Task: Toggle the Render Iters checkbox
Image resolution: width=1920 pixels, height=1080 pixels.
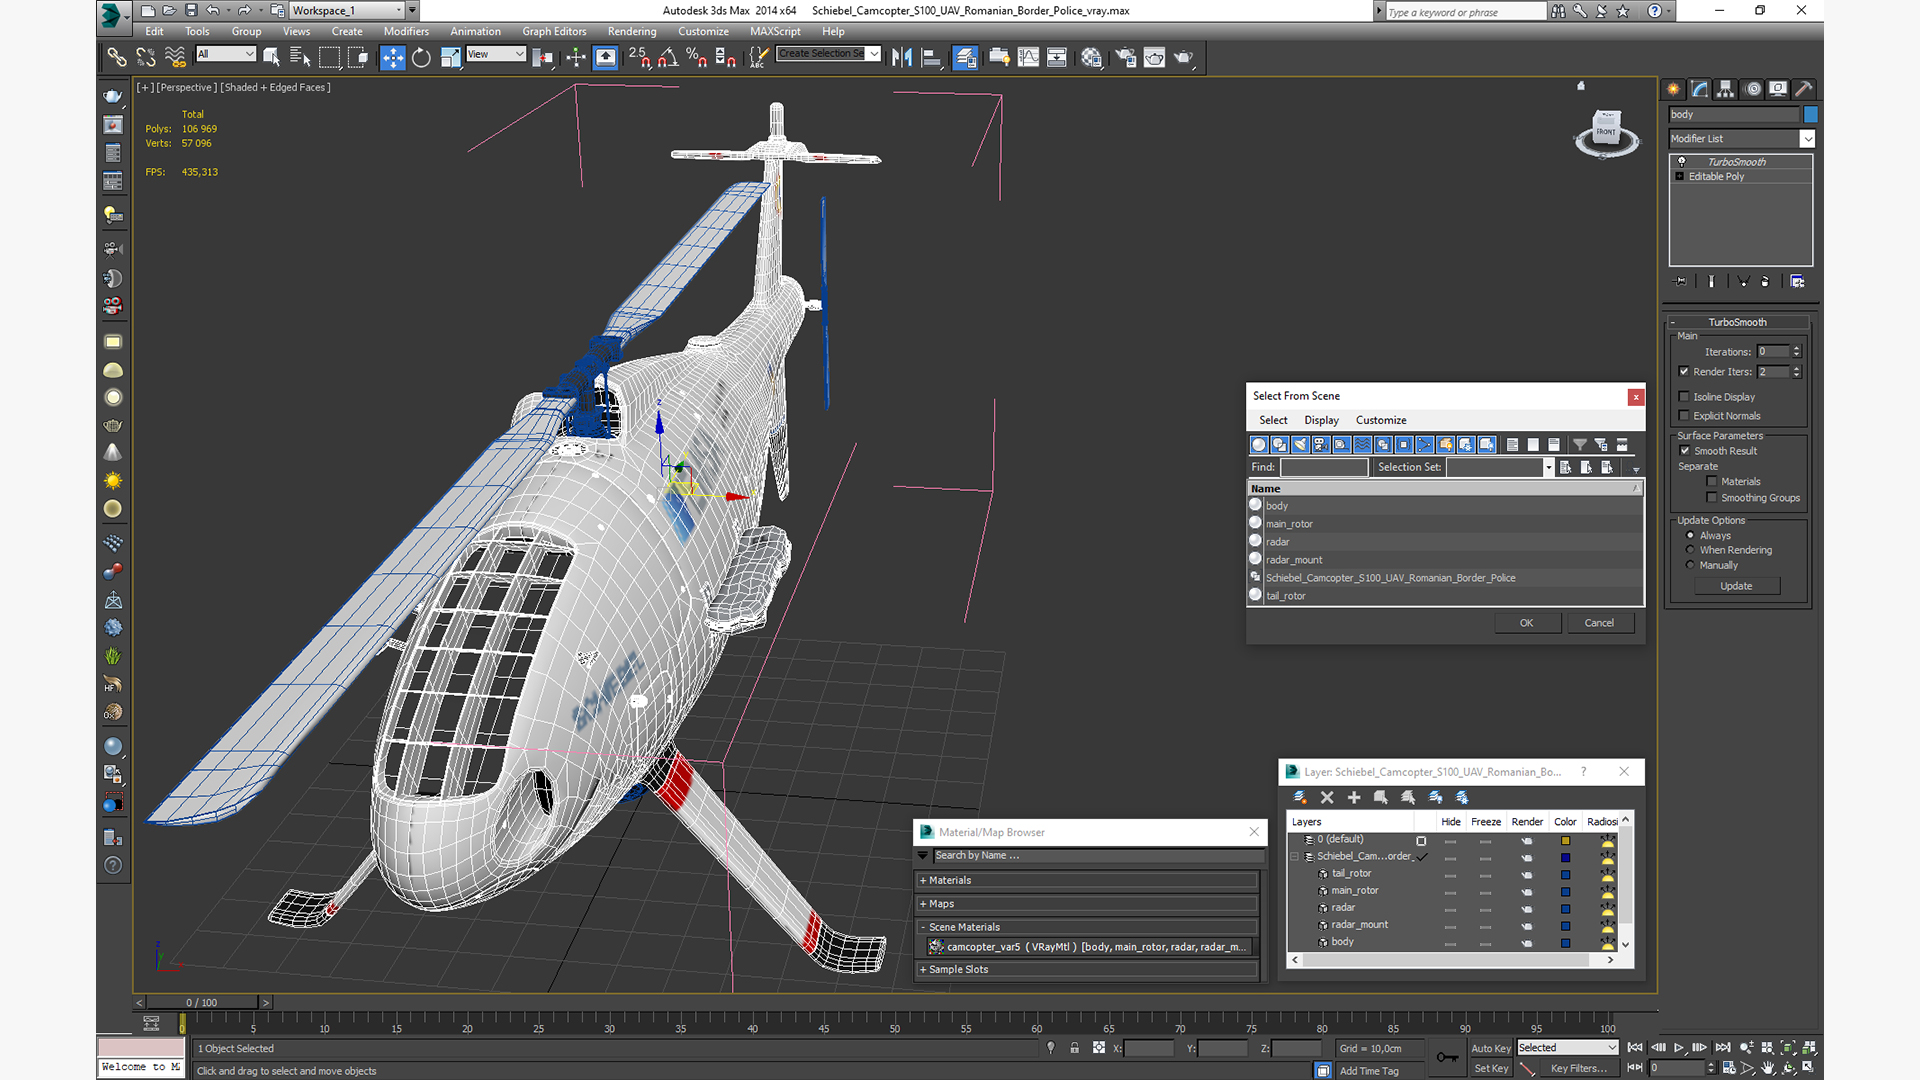Action: tap(1685, 372)
